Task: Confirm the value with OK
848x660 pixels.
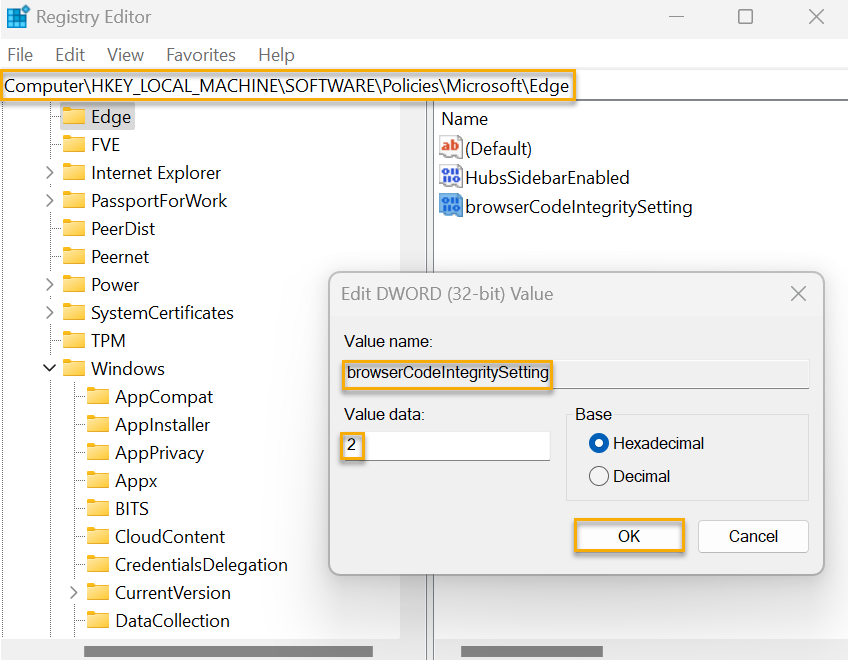Action: (629, 536)
